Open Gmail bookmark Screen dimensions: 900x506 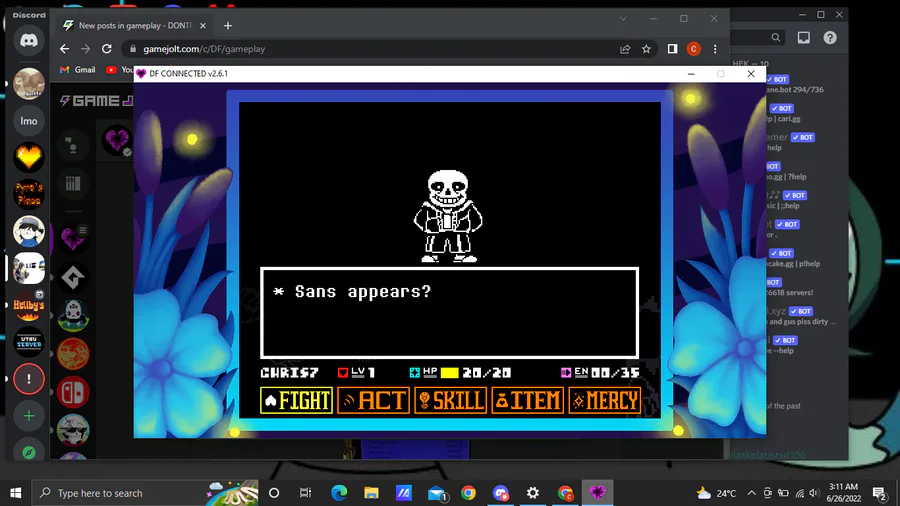pos(78,69)
